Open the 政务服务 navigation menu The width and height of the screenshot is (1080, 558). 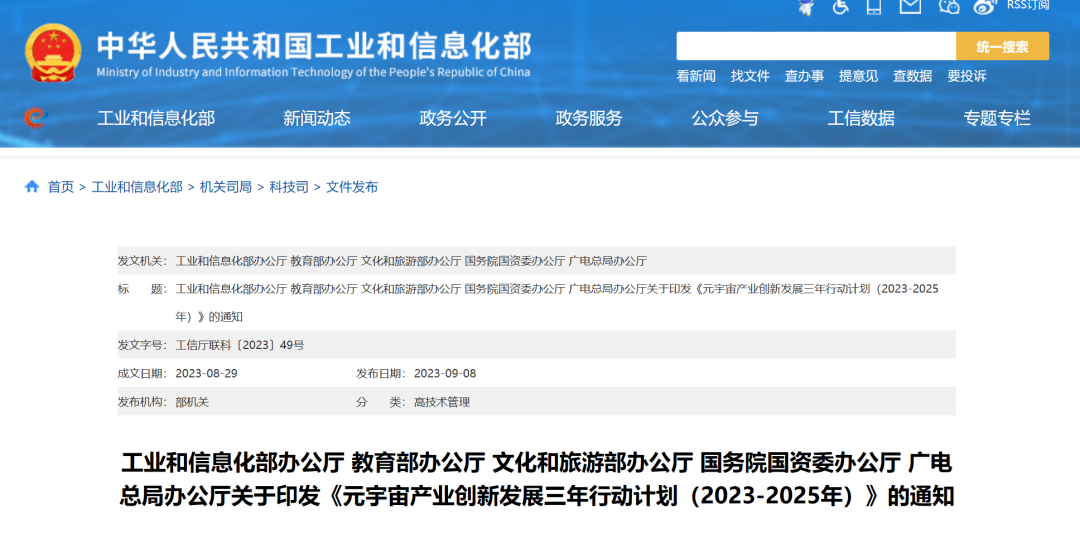(589, 118)
